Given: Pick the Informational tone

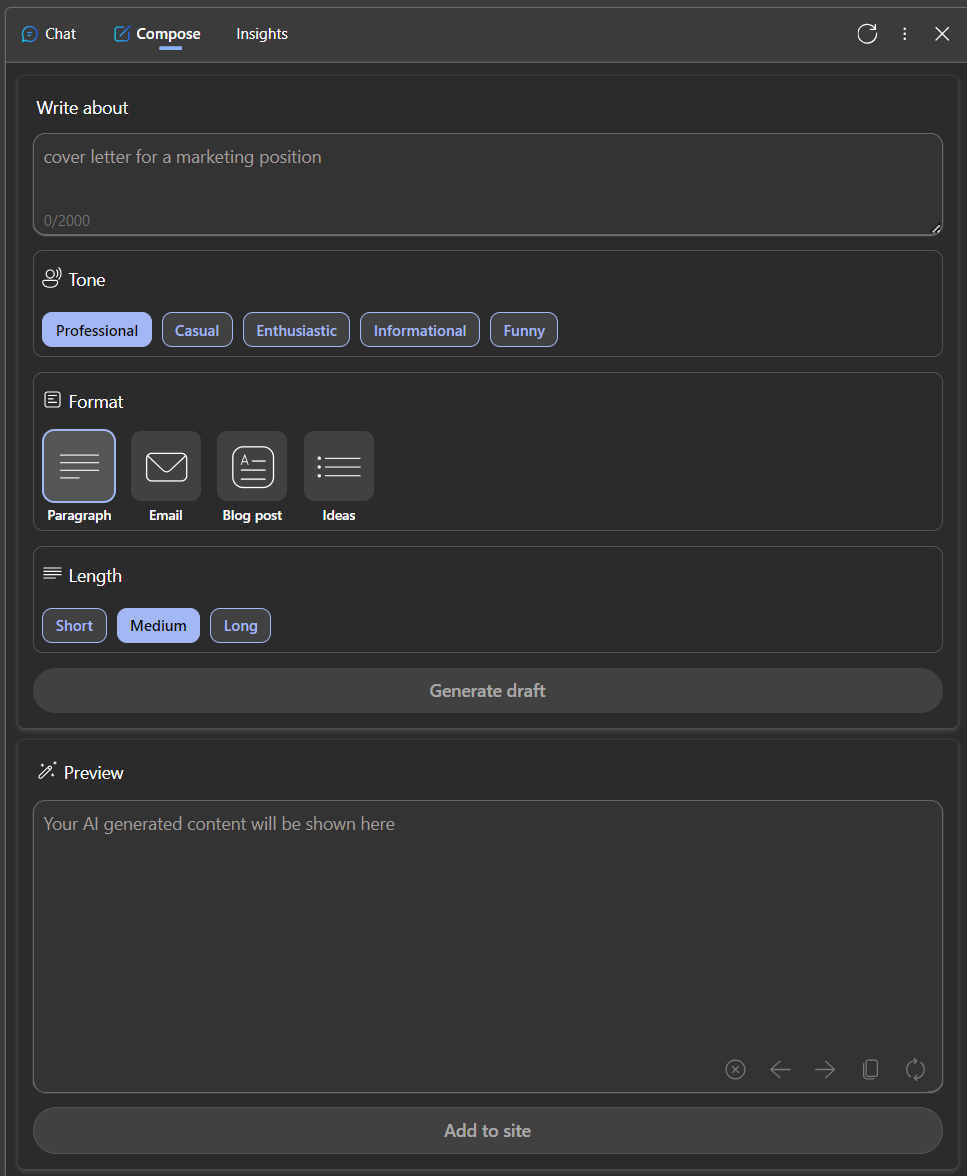Looking at the screenshot, I should point(420,330).
